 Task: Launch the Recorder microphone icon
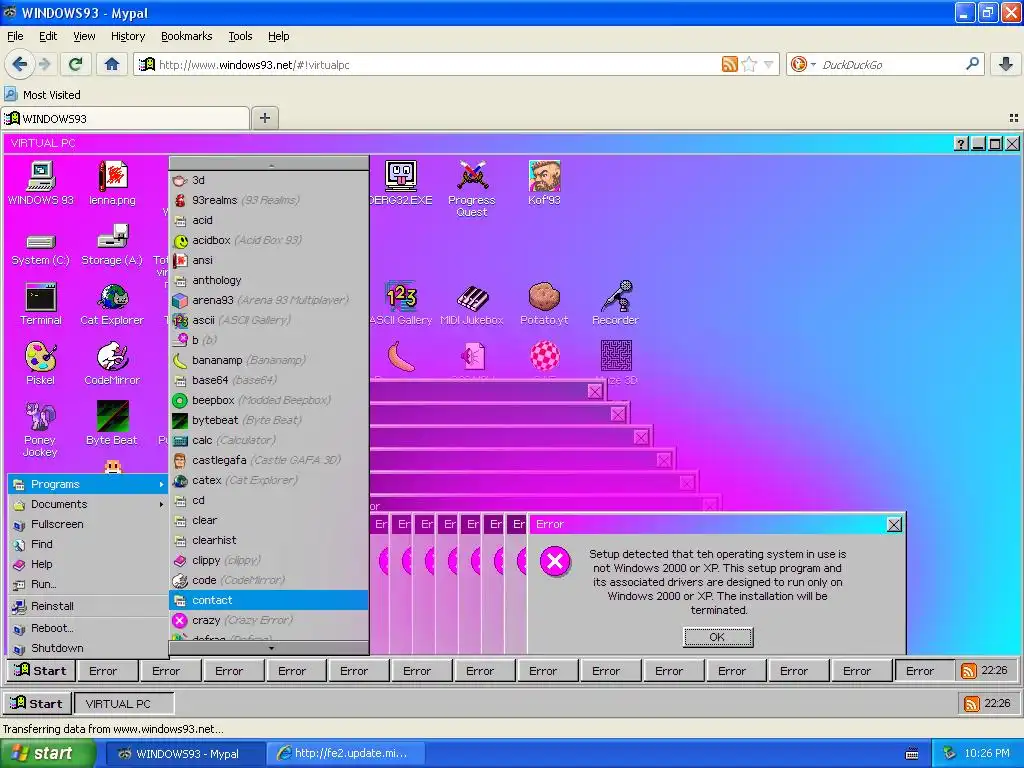(616, 304)
